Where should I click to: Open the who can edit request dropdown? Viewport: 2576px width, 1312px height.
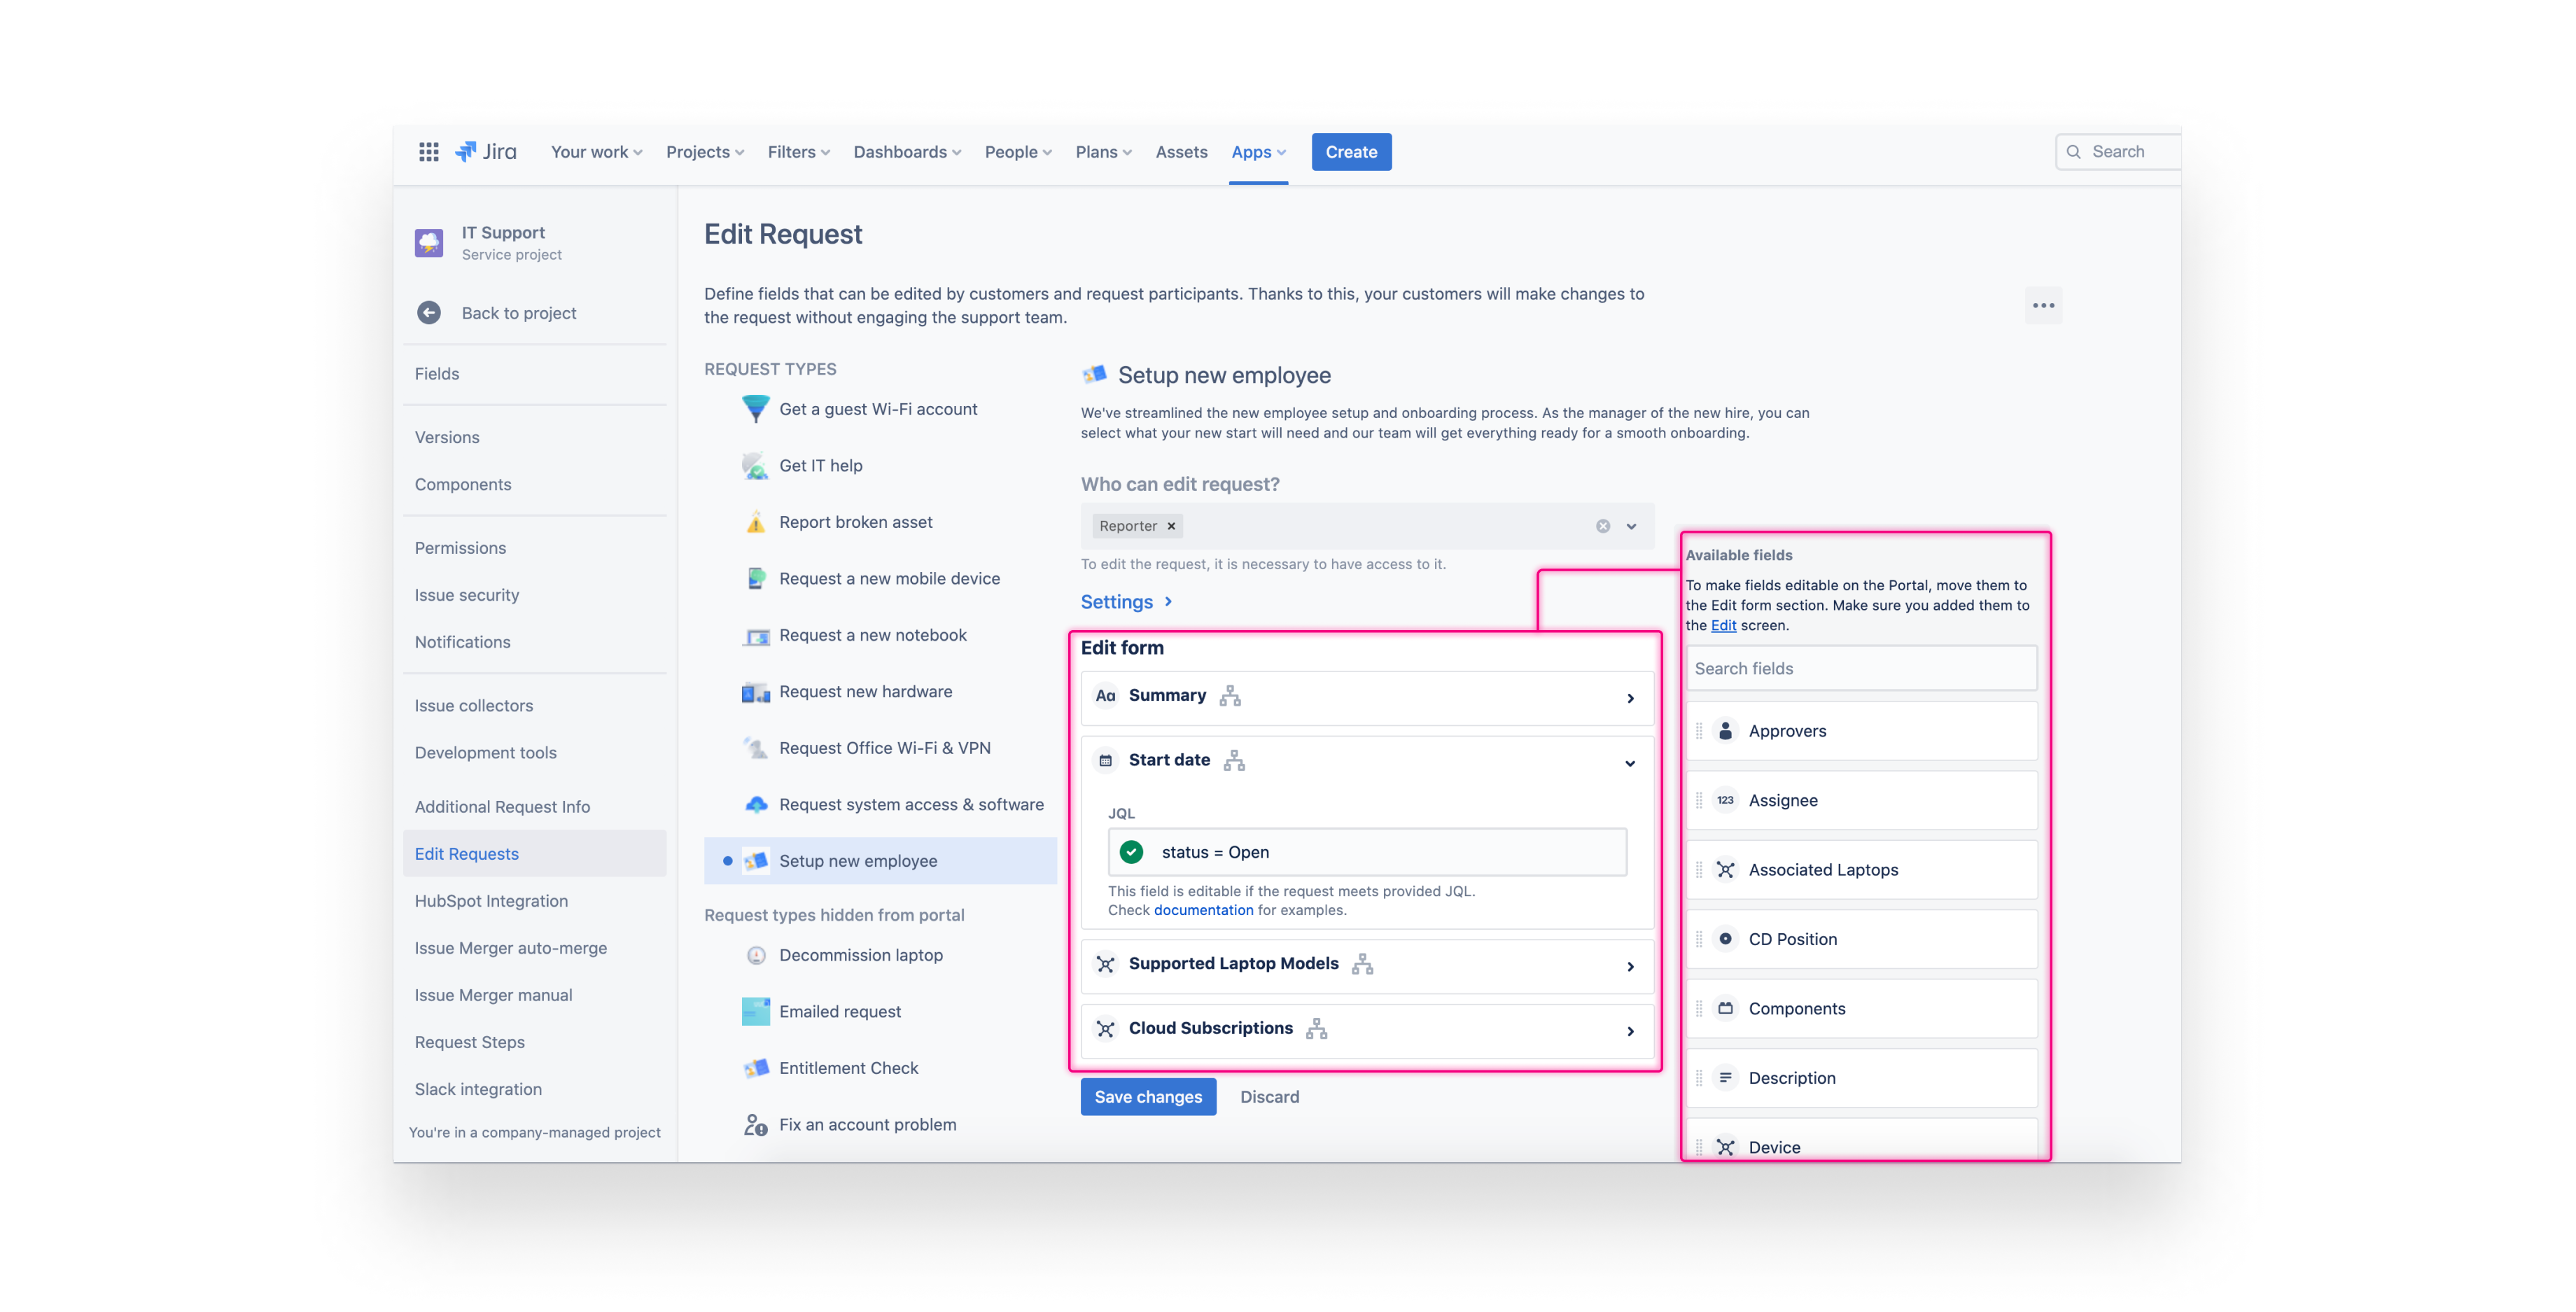coord(1631,526)
